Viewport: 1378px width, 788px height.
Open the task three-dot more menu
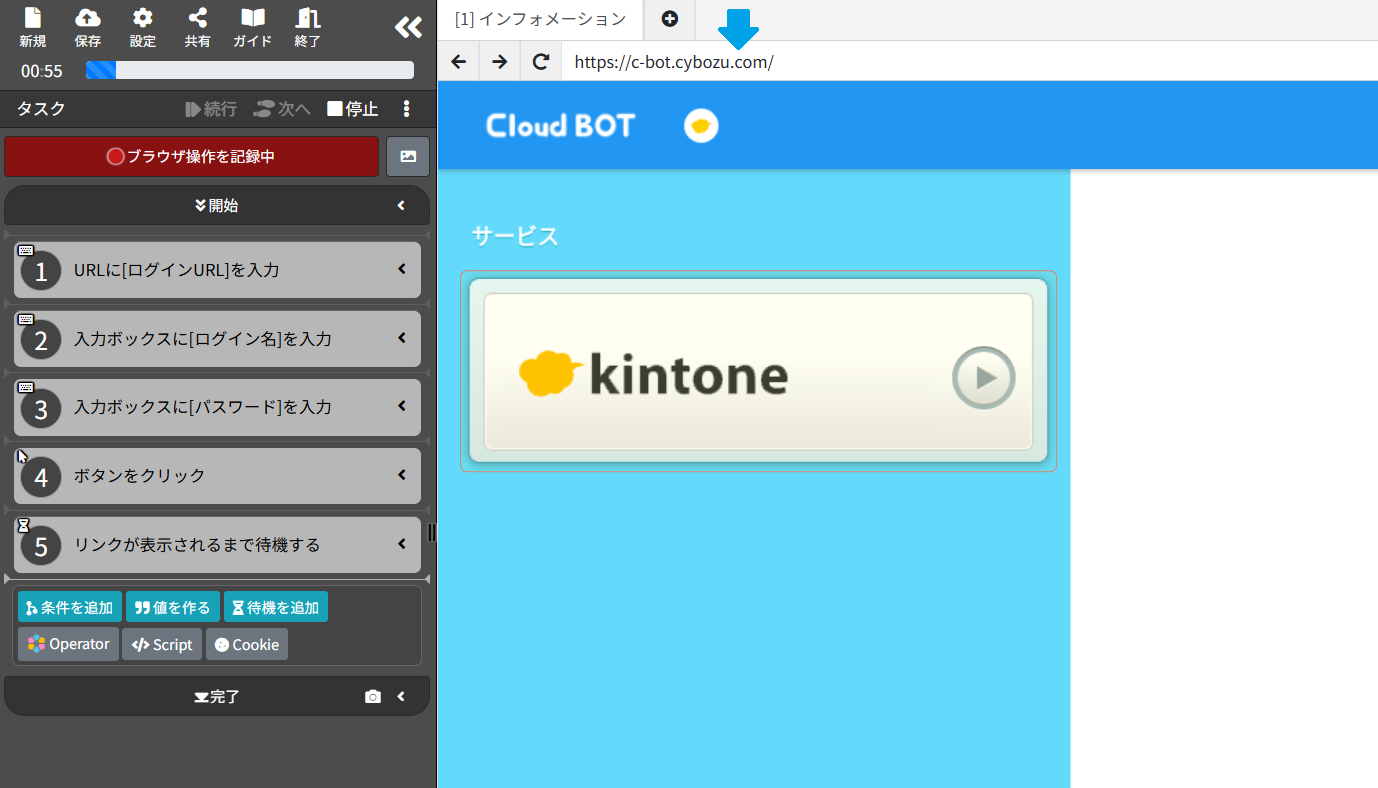(x=406, y=109)
